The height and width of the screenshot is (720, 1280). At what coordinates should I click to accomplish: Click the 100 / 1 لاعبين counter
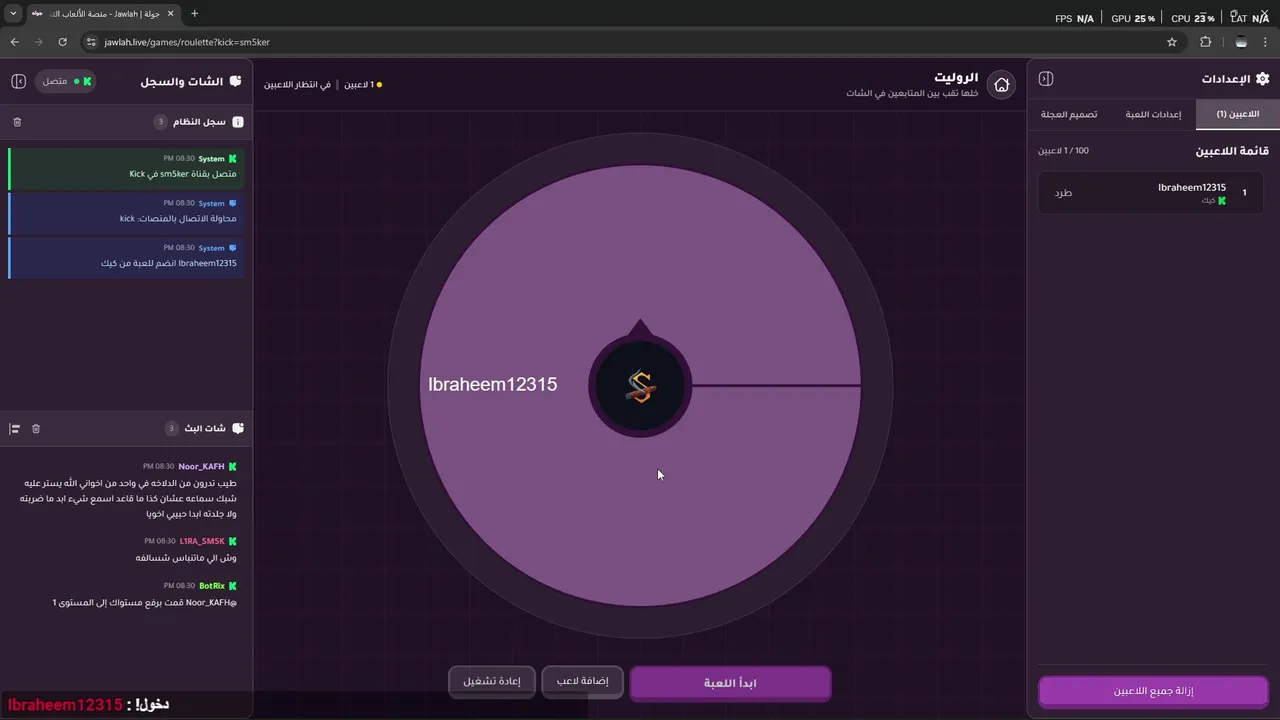click(x=1063, y=151)
